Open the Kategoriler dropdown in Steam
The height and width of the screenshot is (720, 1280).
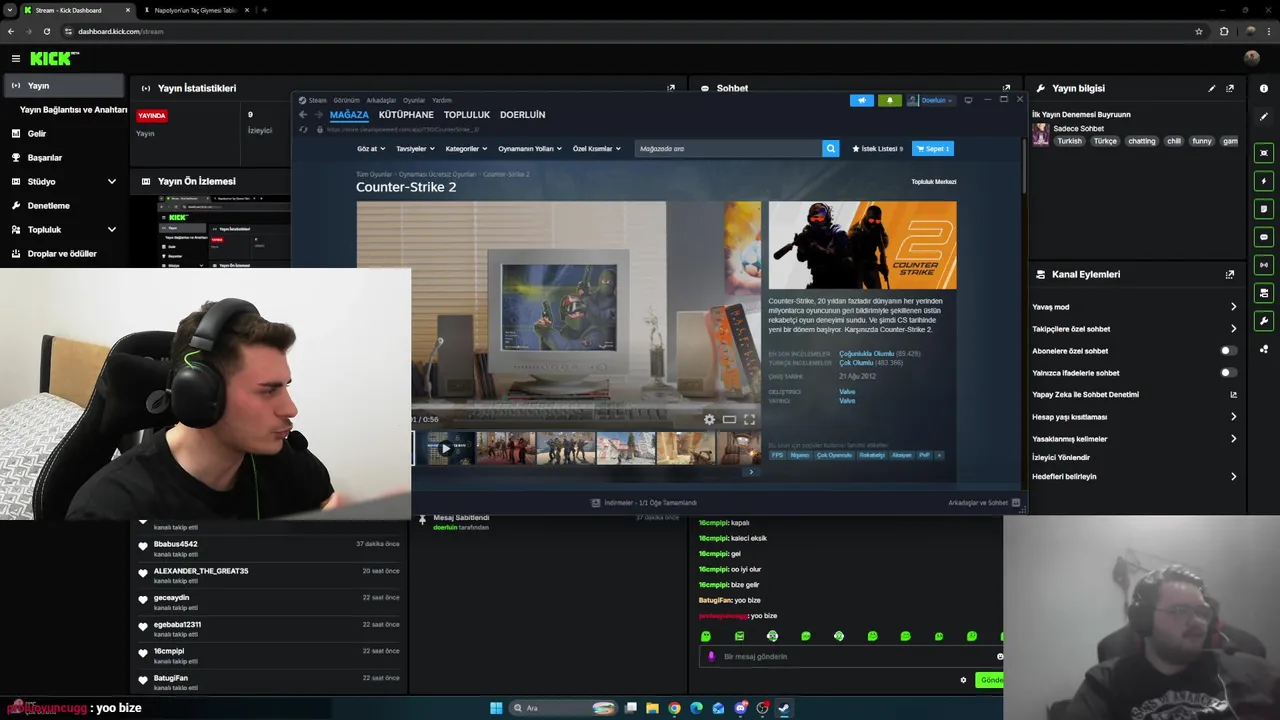click(466, 149)
